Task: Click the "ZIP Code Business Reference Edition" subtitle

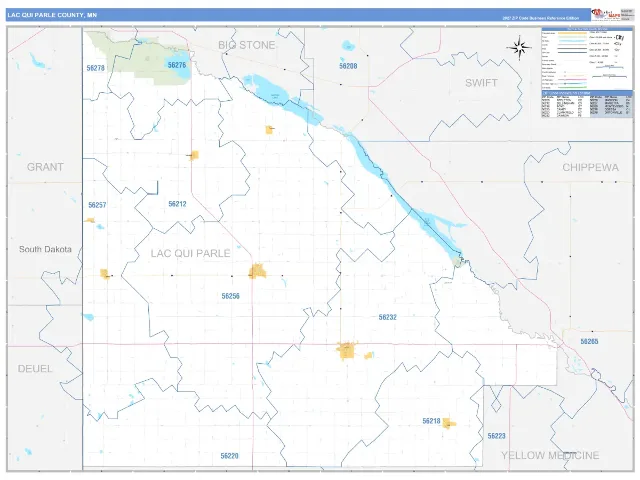Action: 540,18
